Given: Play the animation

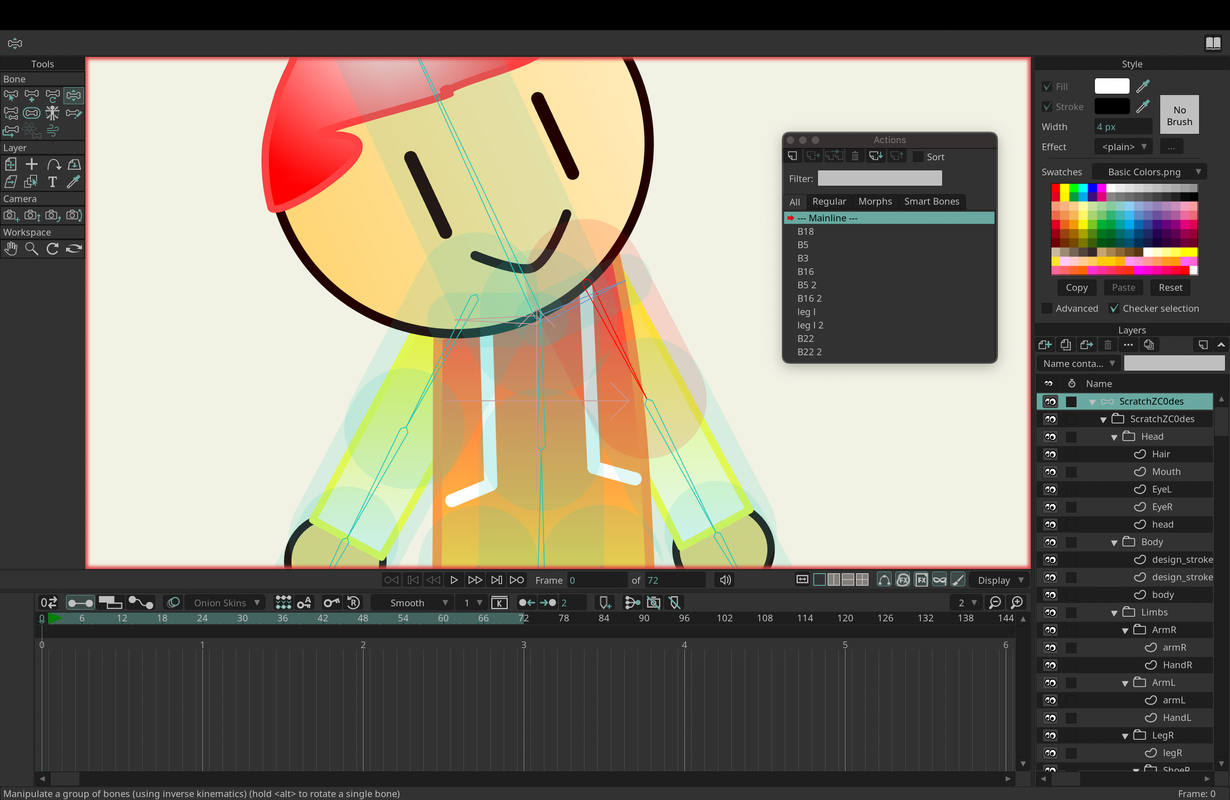Looking at the screenshot, I should [x=454, y=580].
